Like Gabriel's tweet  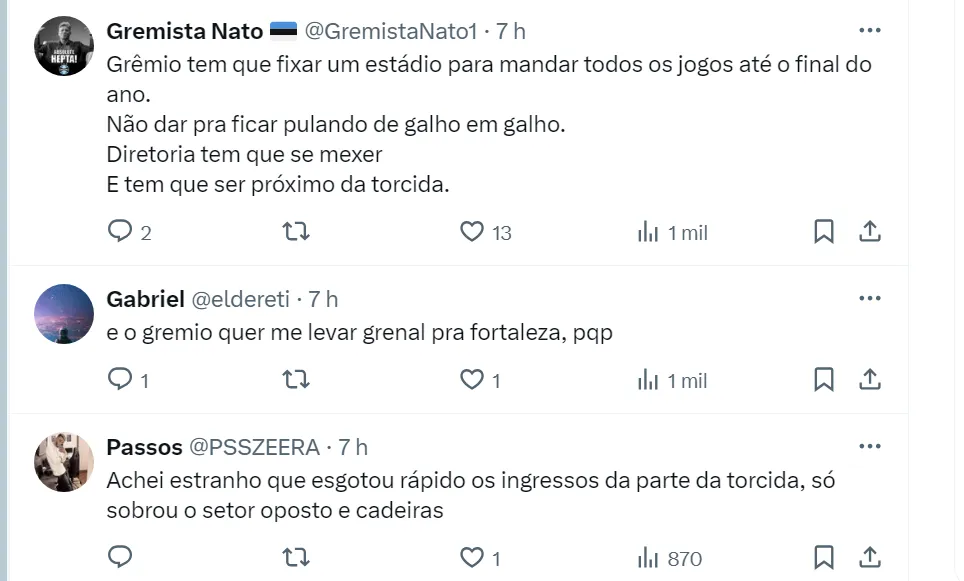point(472,380)
